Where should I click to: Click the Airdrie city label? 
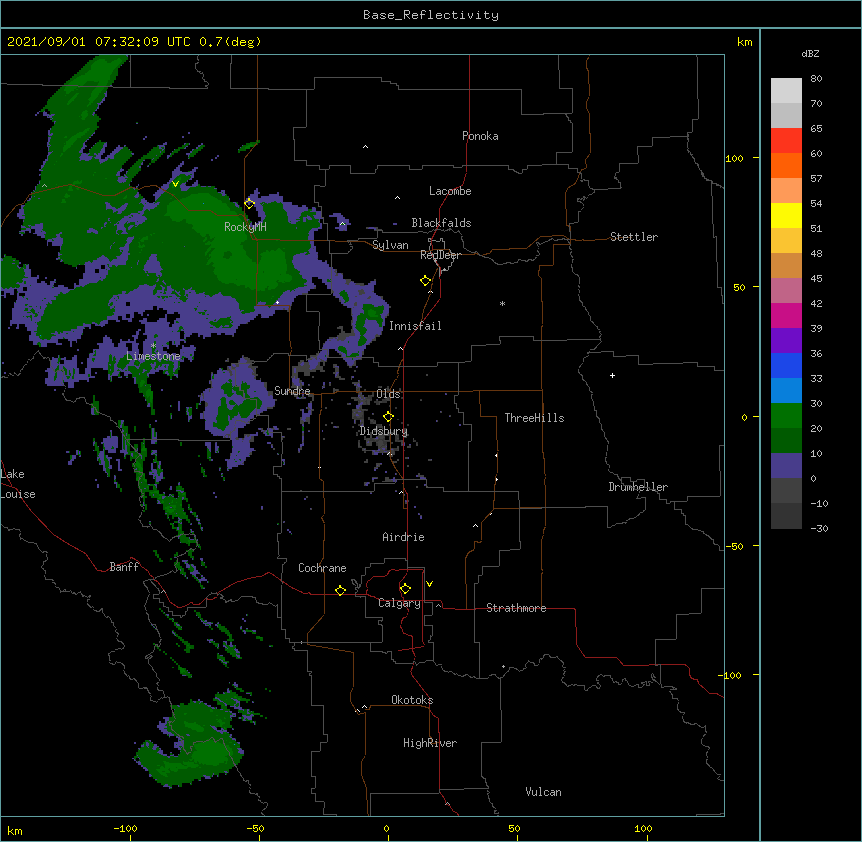(x=404, y=537)
